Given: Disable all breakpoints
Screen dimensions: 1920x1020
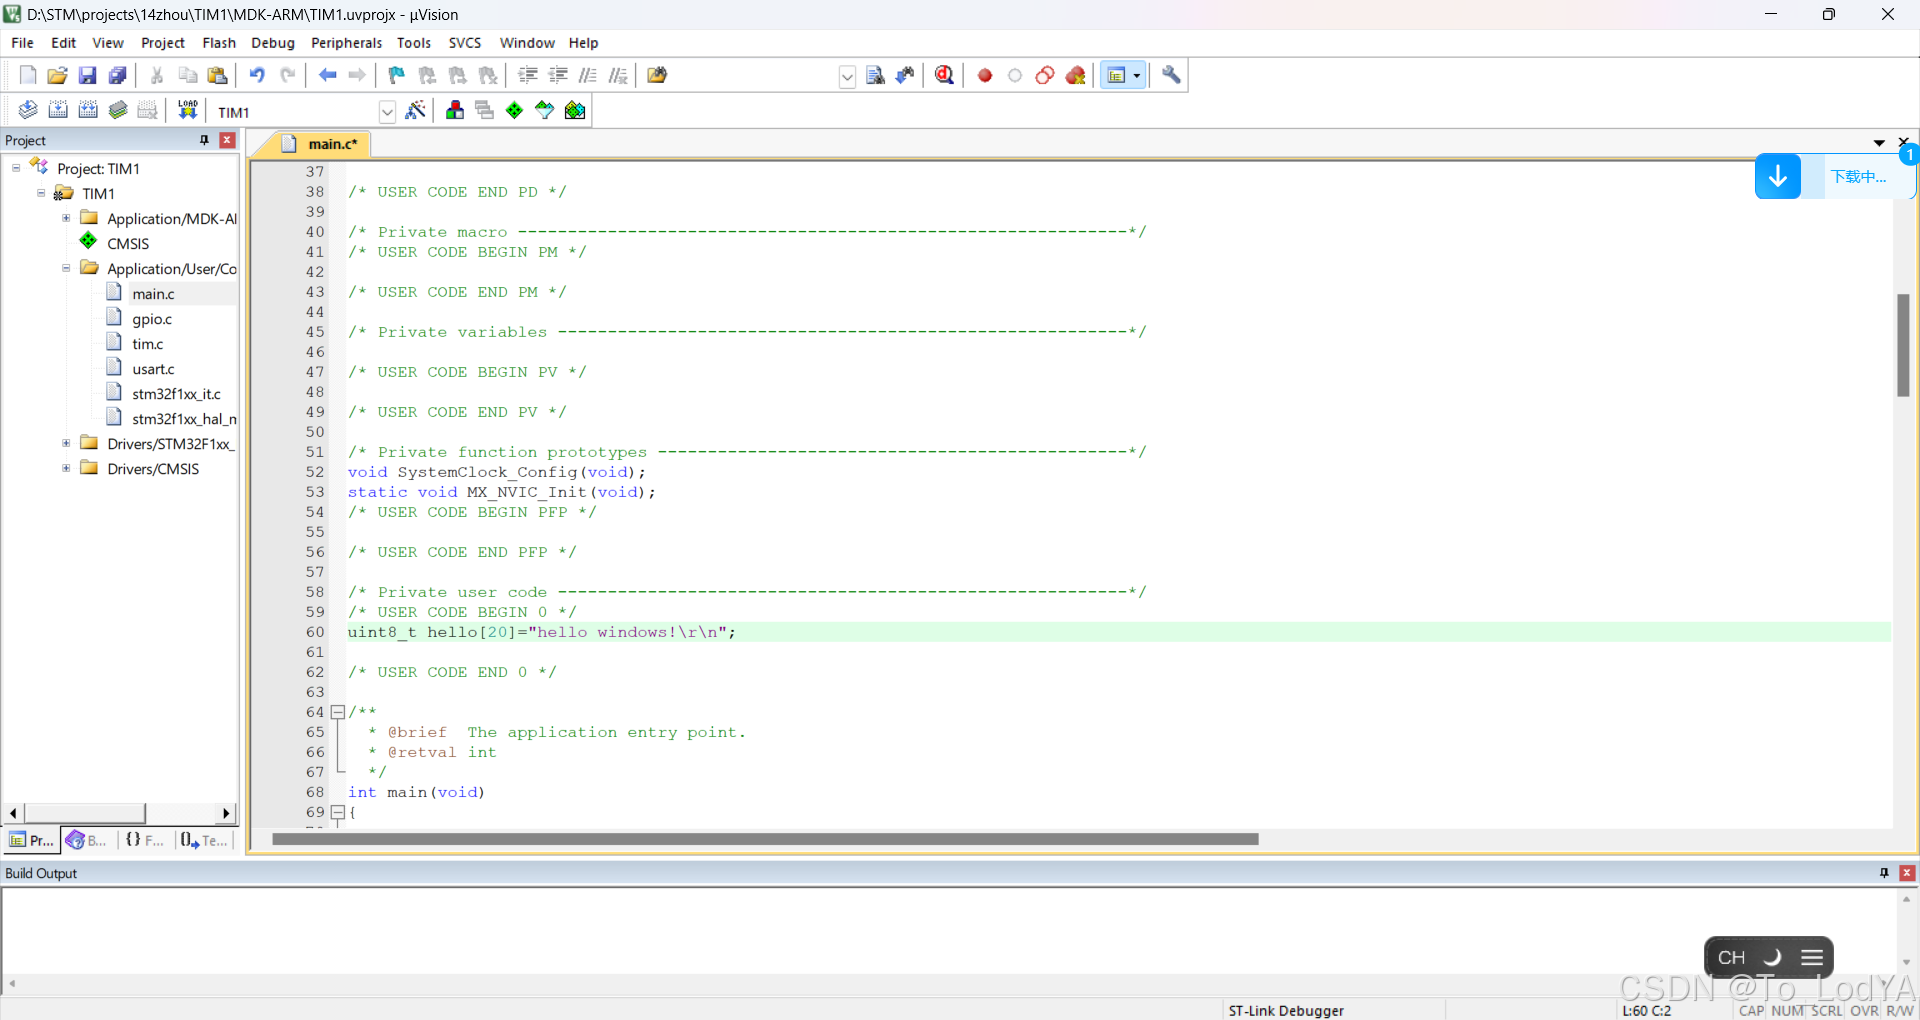Looking at the screenshot, I should click(x=1045, y=75).
